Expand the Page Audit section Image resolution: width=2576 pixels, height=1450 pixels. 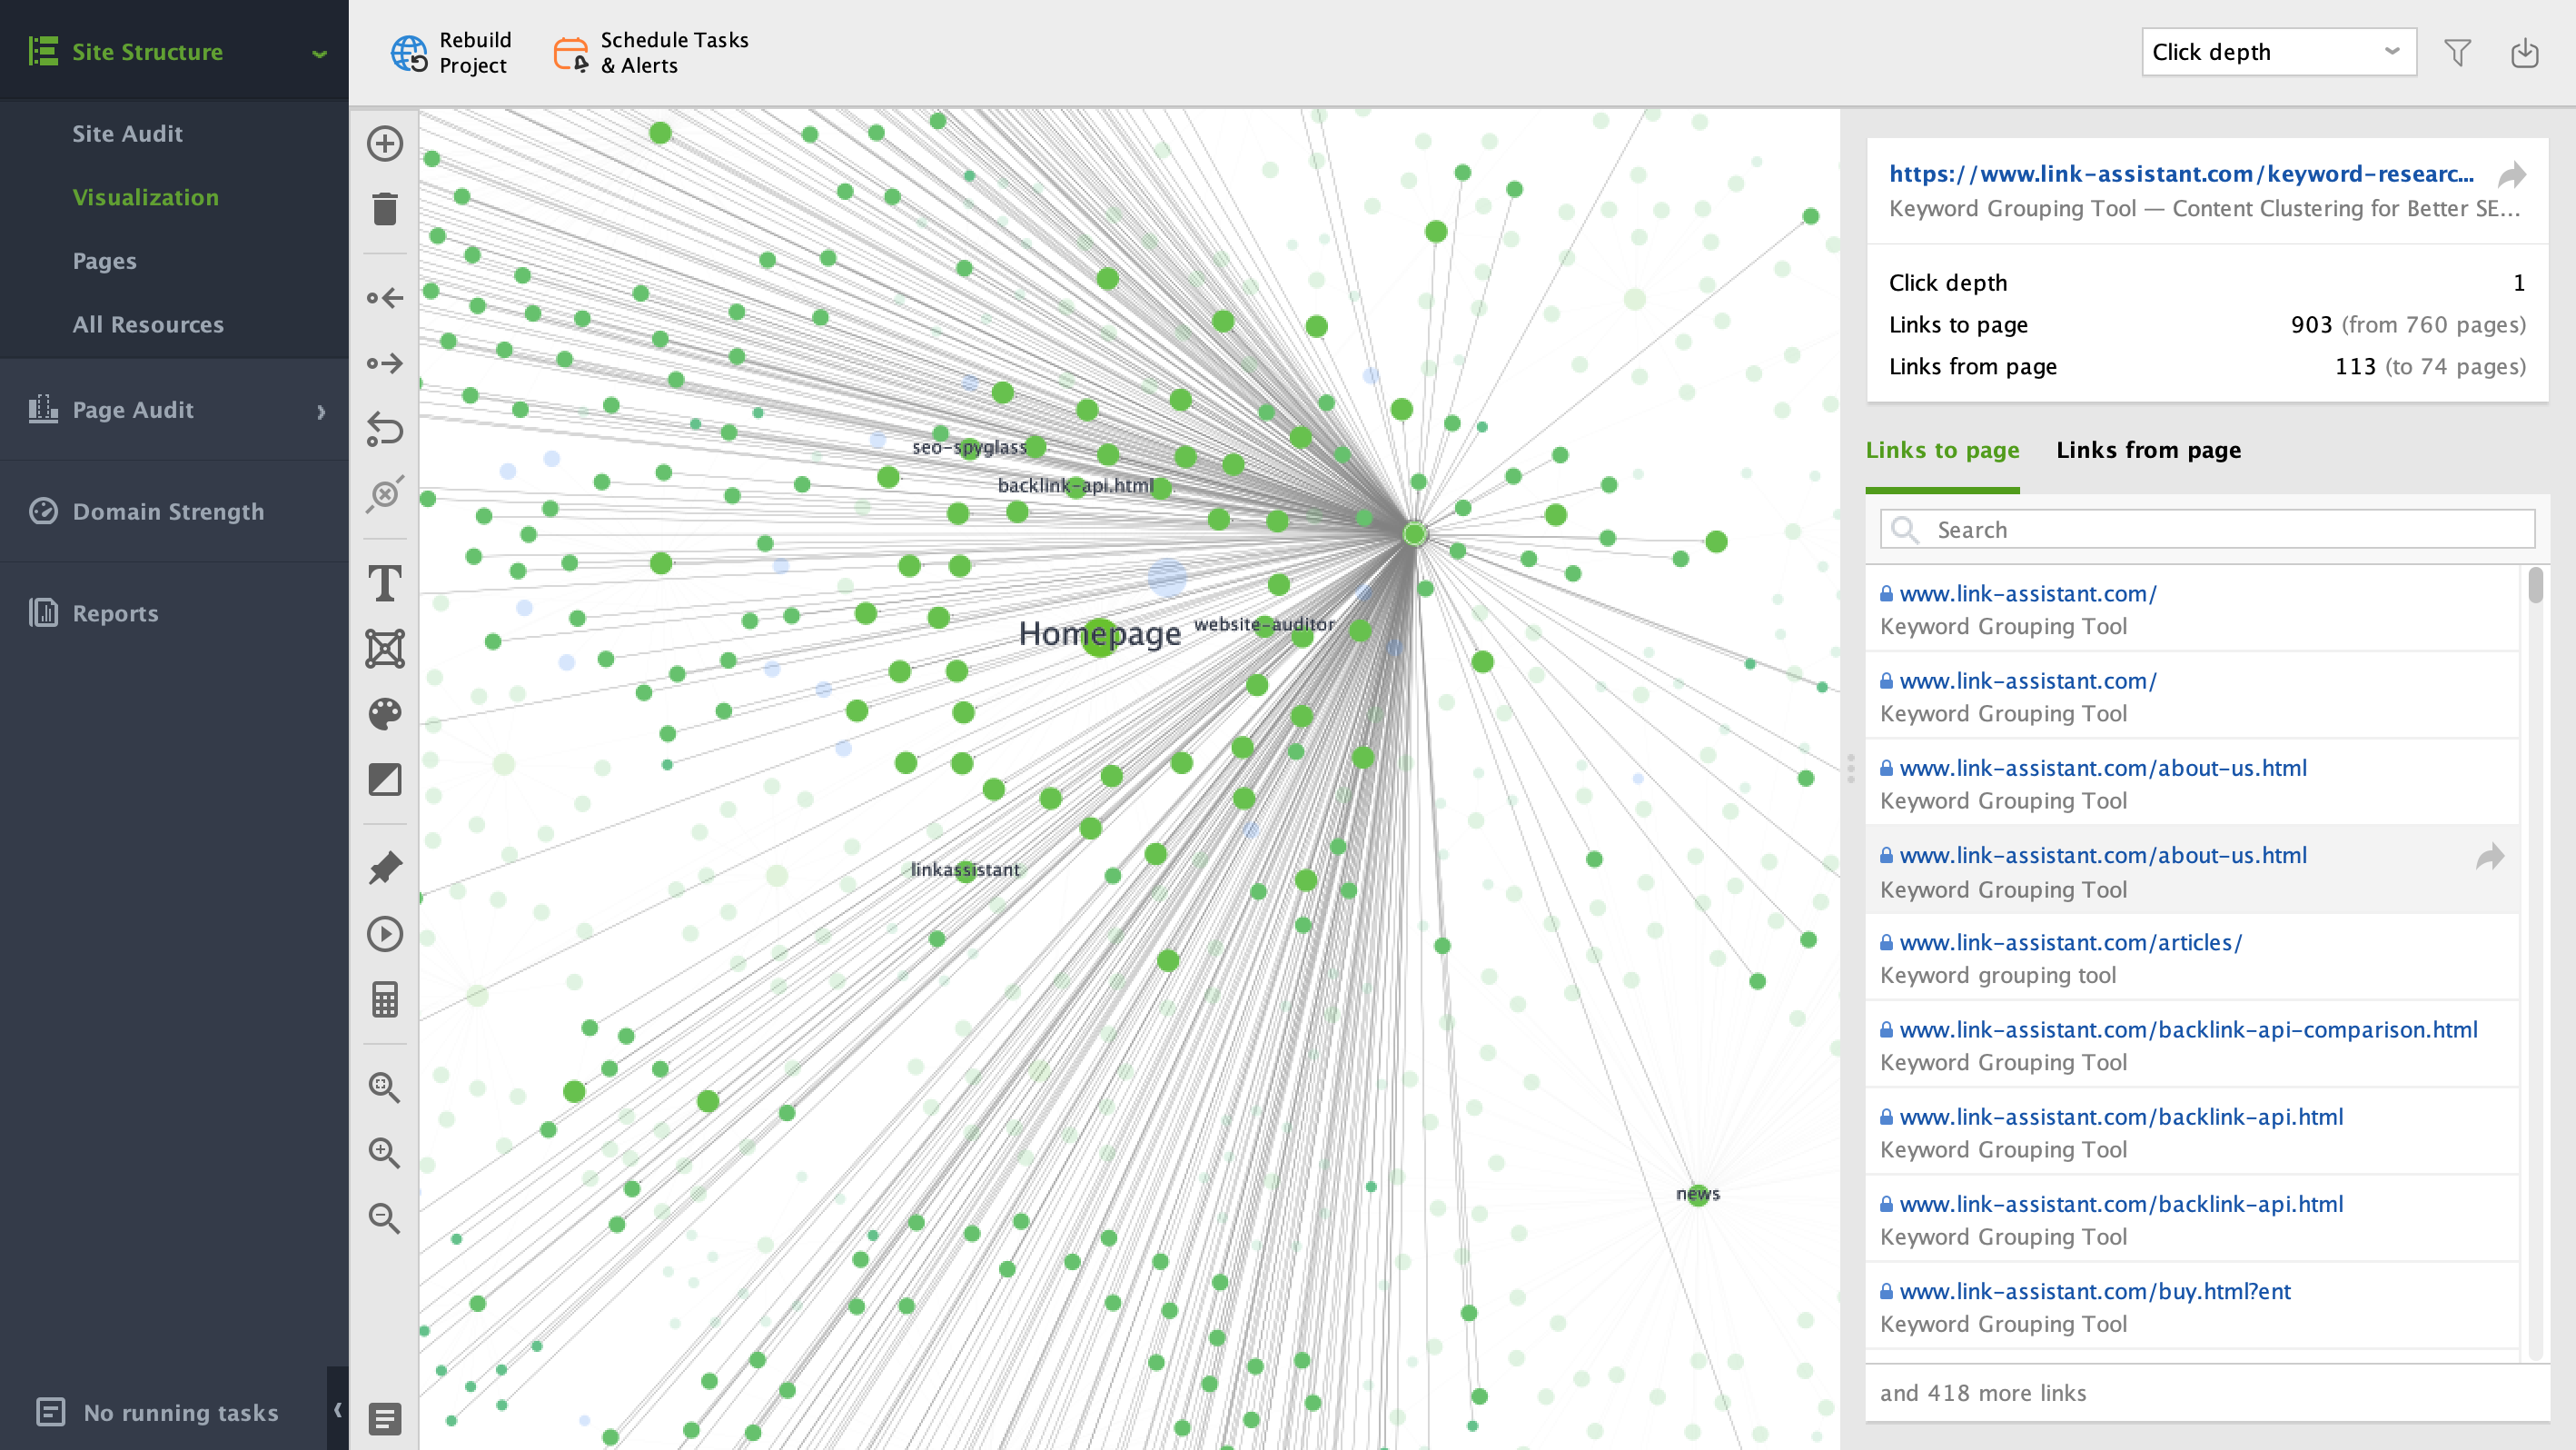(x=321, y=411)
